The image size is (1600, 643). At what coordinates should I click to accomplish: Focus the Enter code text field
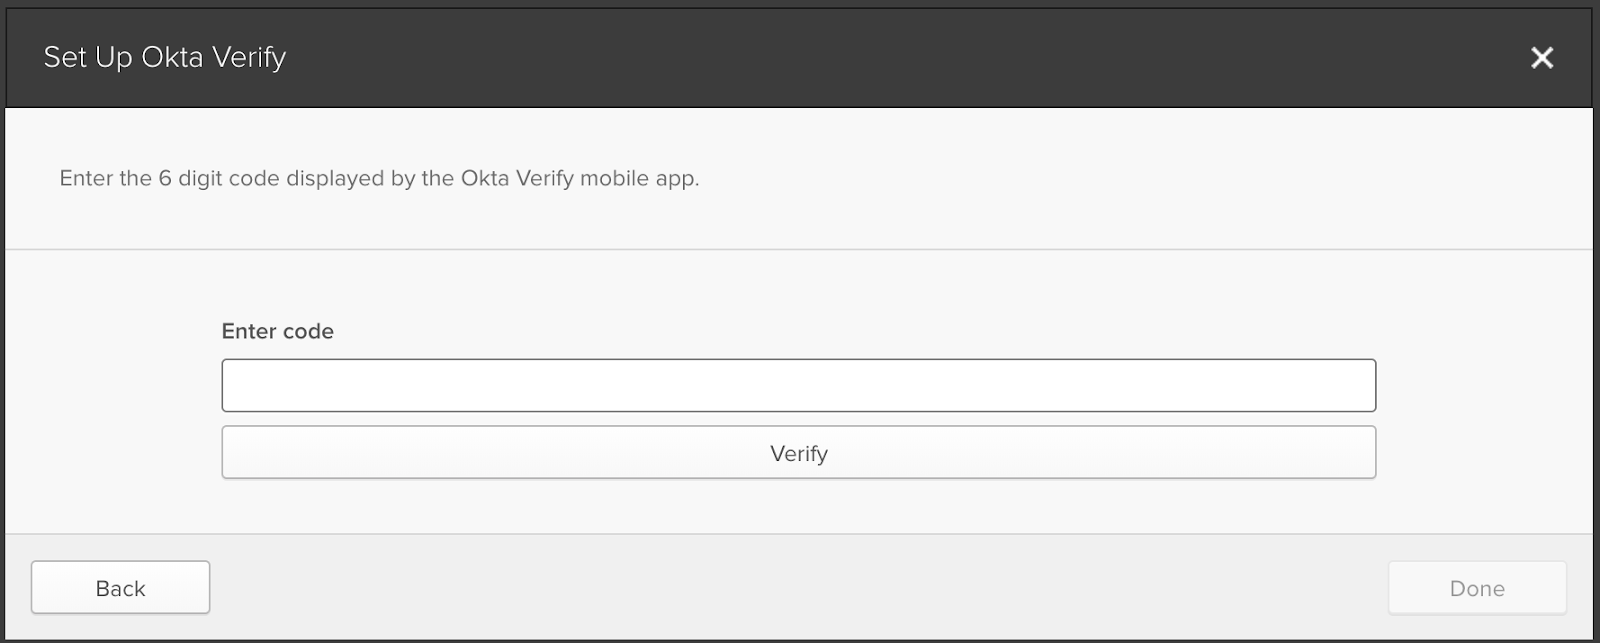click(799, 385)
